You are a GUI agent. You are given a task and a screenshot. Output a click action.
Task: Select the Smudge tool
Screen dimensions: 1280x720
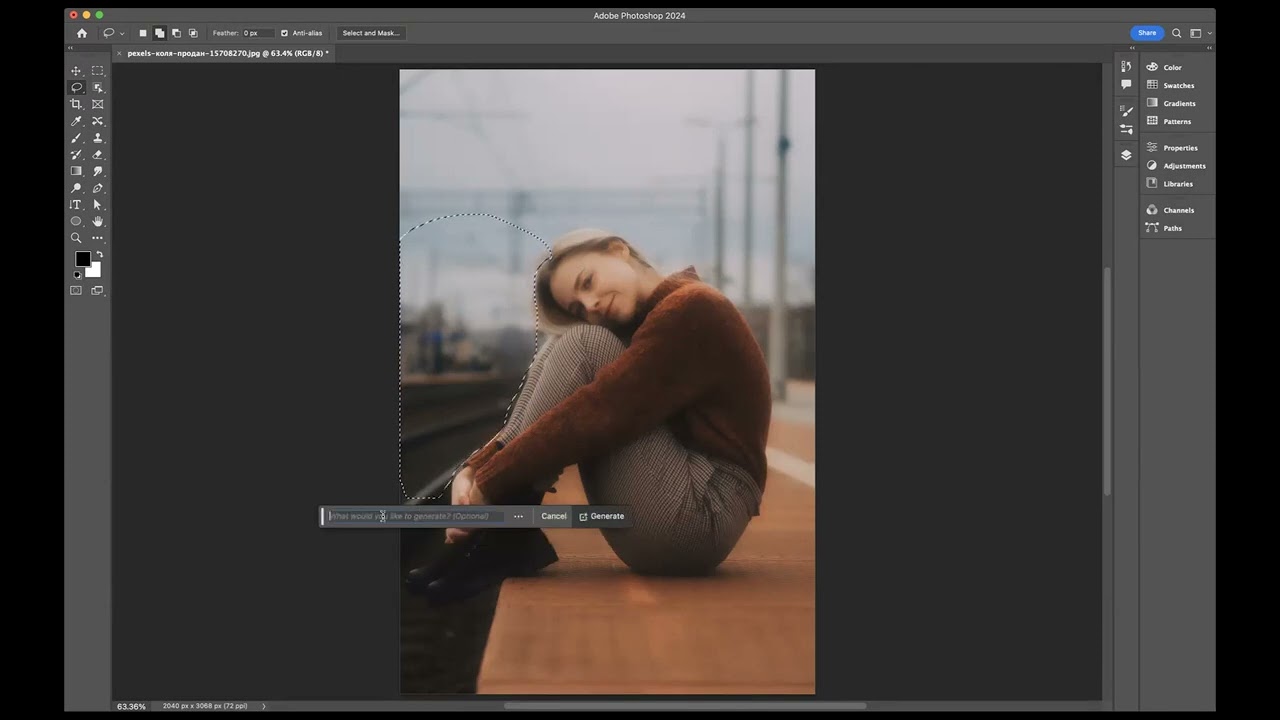97,171
